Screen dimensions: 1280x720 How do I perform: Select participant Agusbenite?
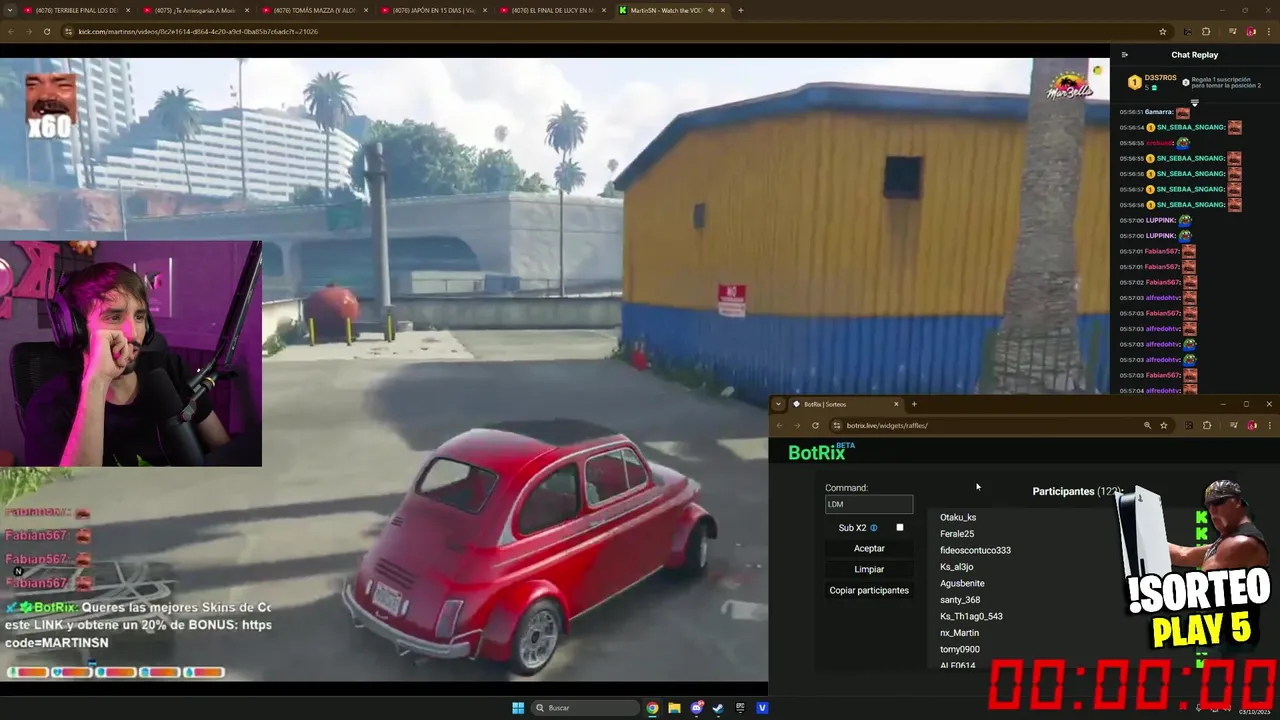tap(962, 583)
